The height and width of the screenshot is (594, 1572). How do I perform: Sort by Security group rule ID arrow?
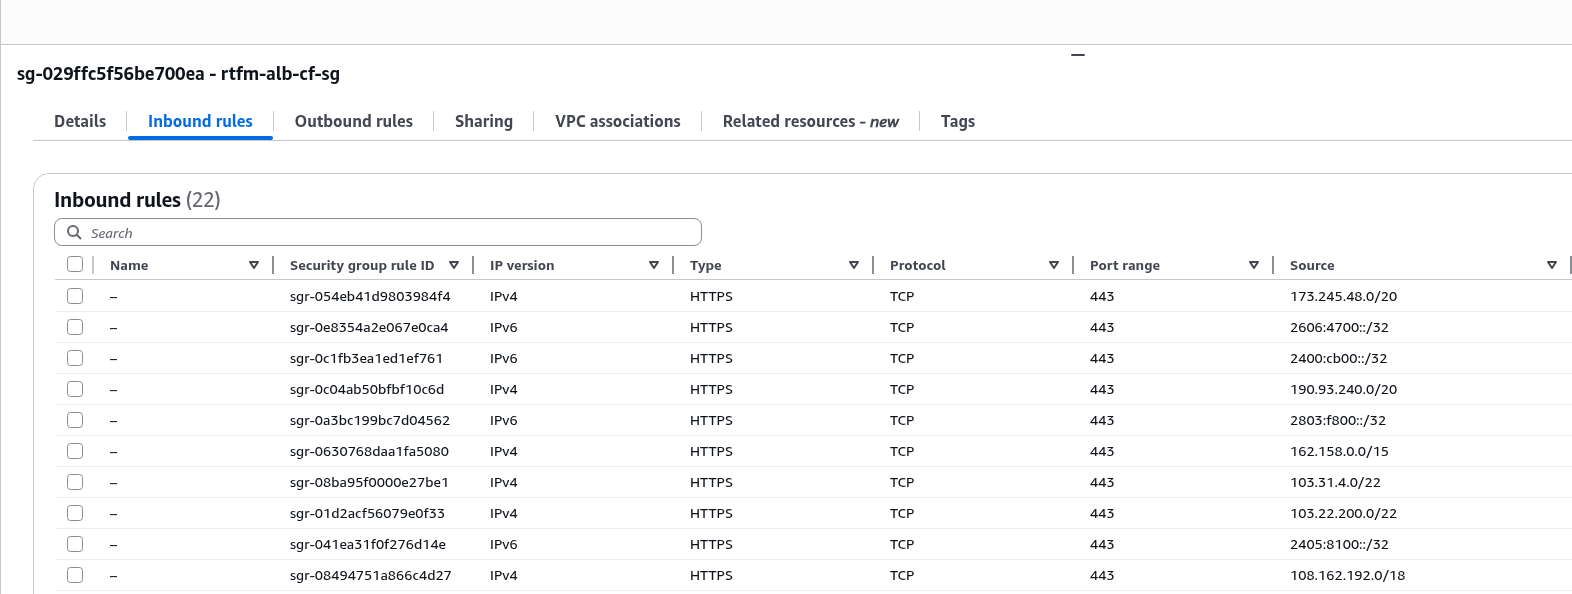[454, 265]
